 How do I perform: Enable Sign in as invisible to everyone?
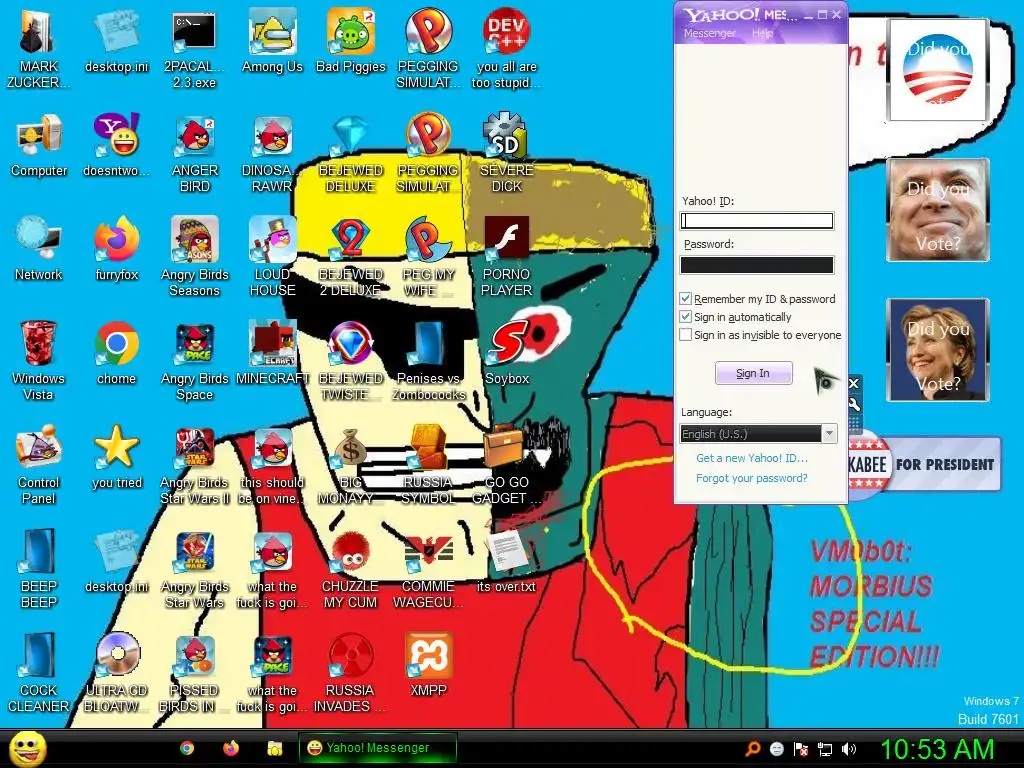pyautogui.click(x=685, y=334)
